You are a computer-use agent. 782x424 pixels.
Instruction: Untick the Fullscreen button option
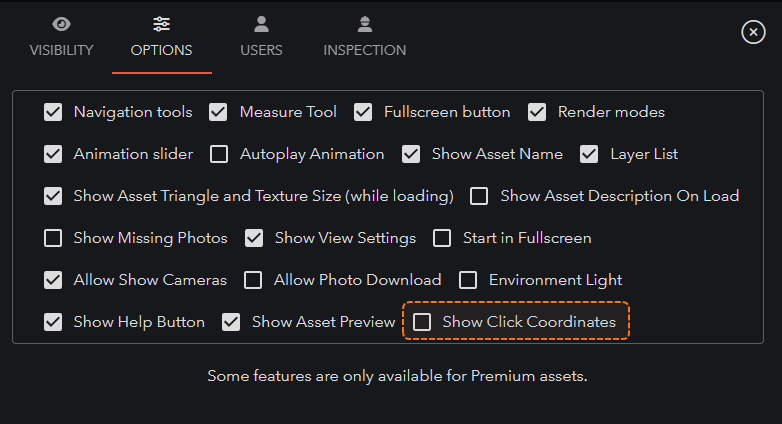(x=363, y=112)
